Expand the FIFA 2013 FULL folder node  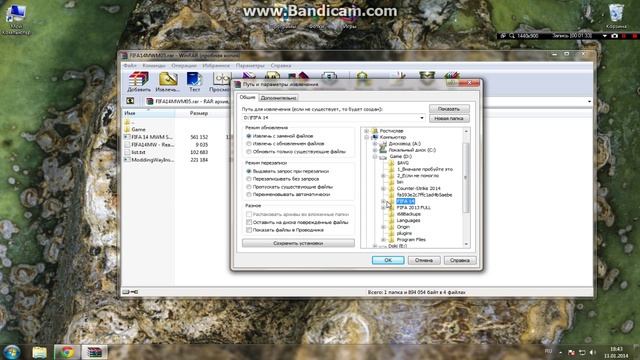(x=383, y=207)
